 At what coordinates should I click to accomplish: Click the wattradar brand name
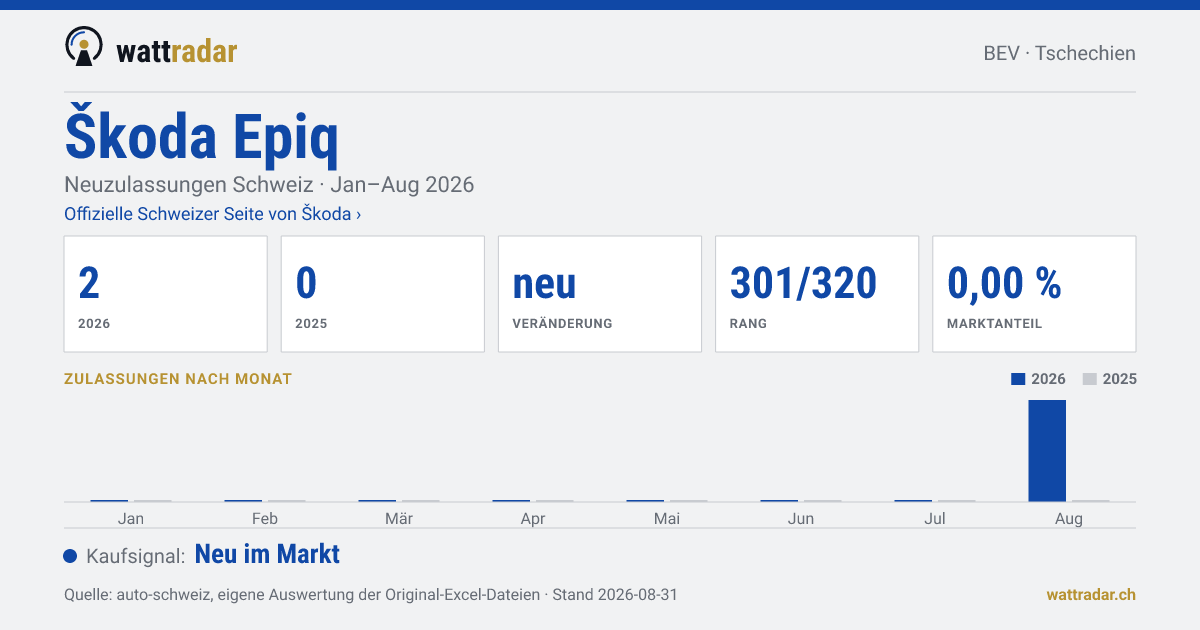pyautogui.click(x=177, y=51)
